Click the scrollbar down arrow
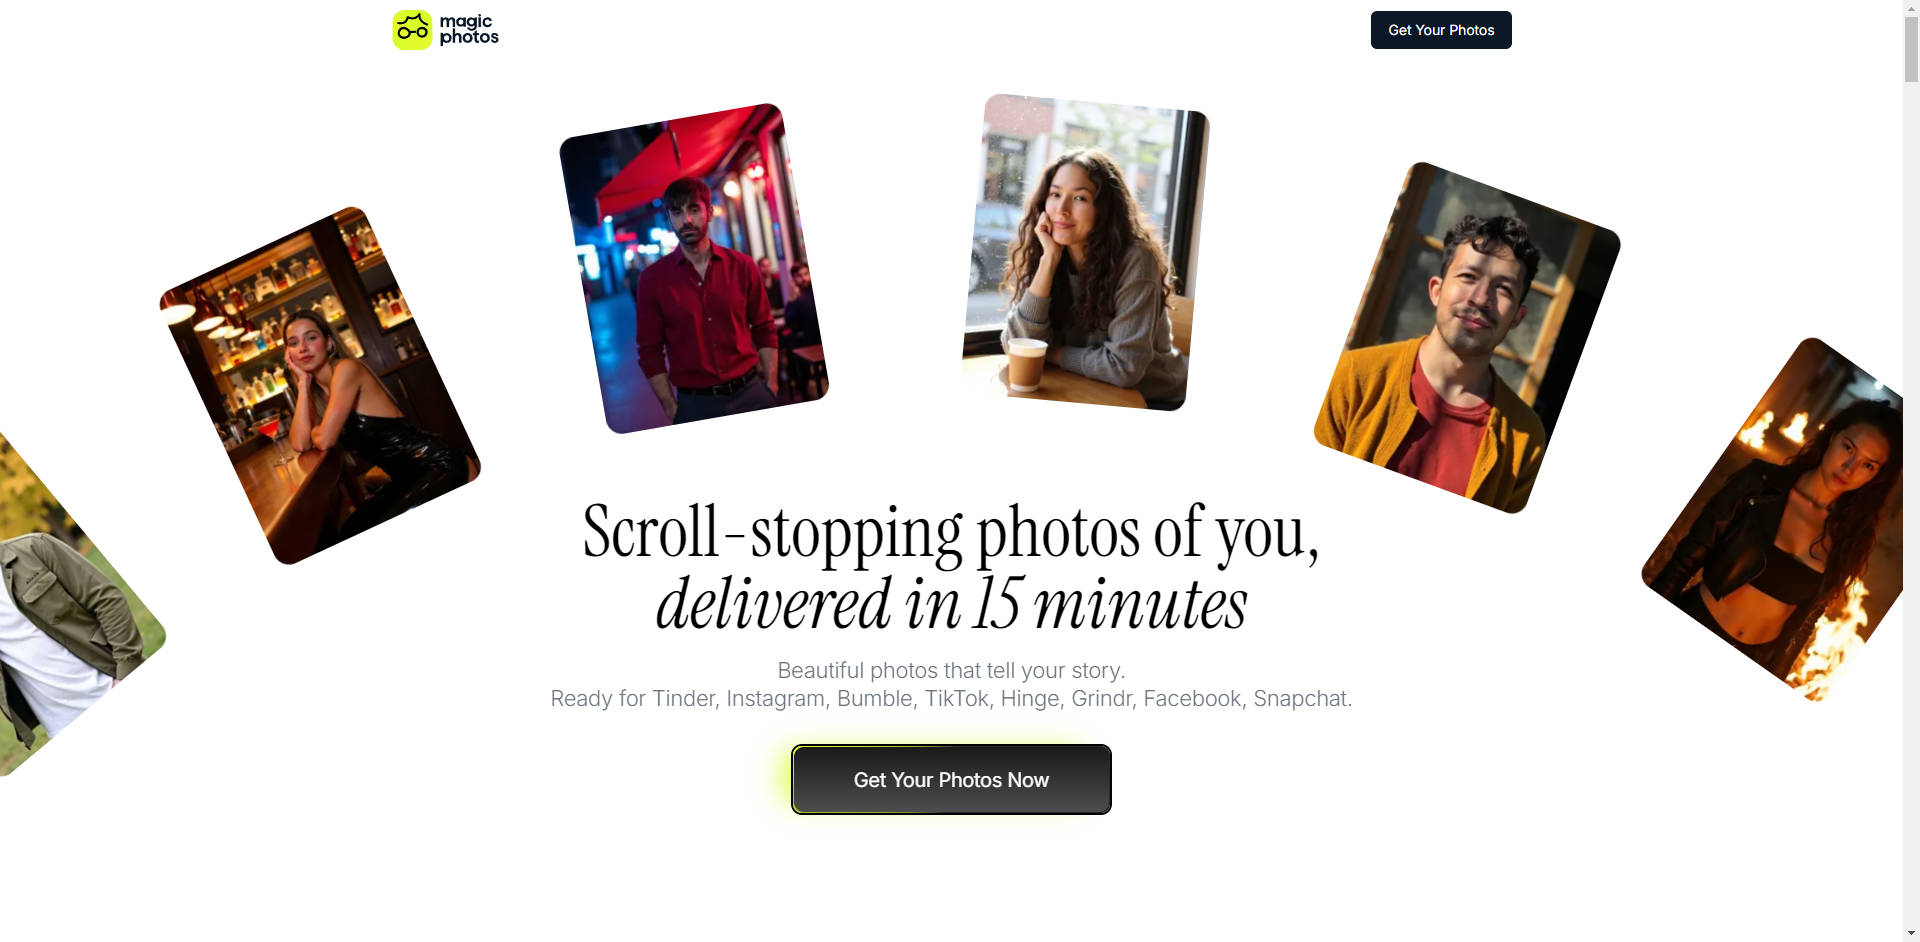The height and width of the screenshot is (942, 1920). click(1911, 934)
